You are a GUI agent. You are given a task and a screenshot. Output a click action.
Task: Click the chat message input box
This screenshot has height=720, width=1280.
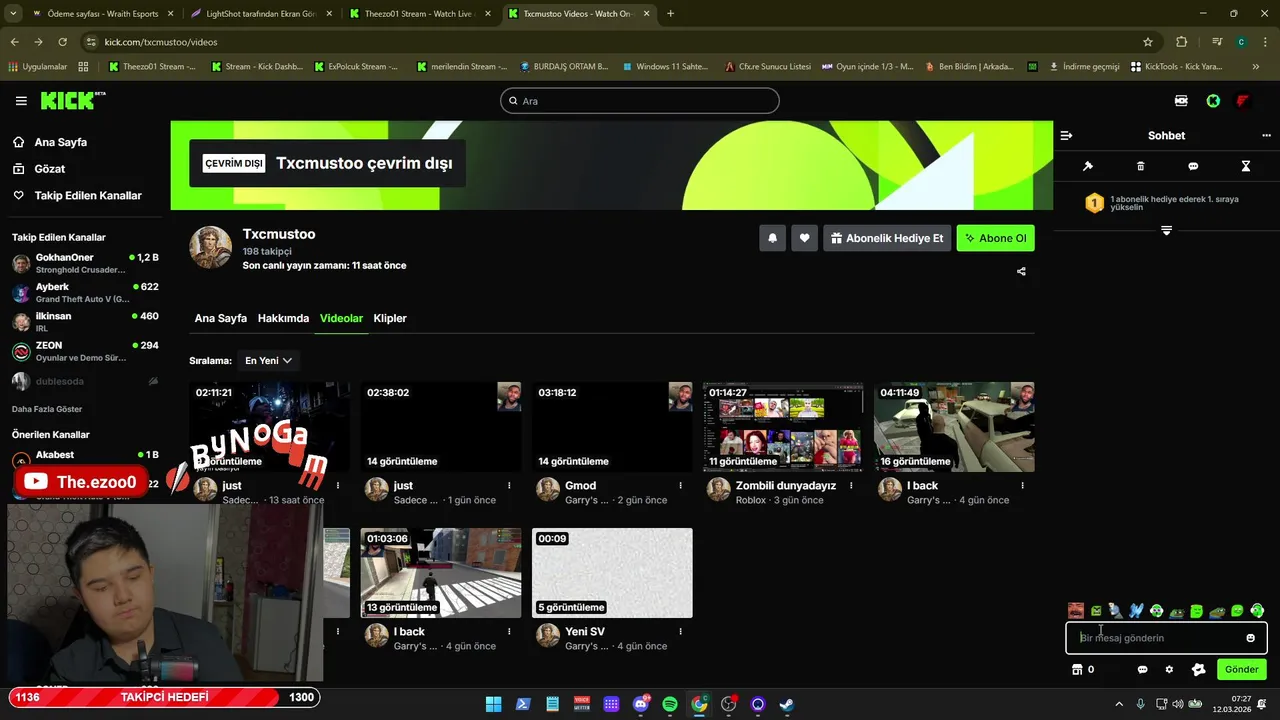tap(1166, 638)
